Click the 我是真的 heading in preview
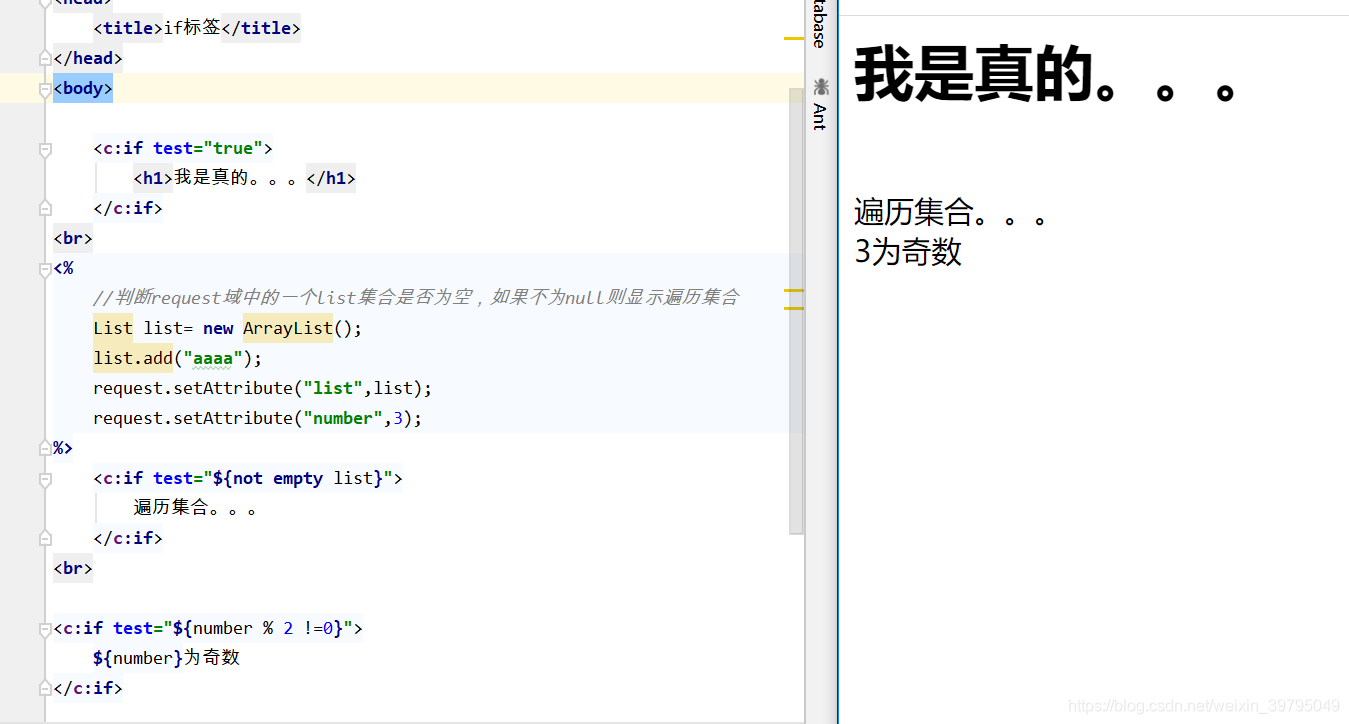This screenshot has width=1349, height=724. coord(1046,75)
